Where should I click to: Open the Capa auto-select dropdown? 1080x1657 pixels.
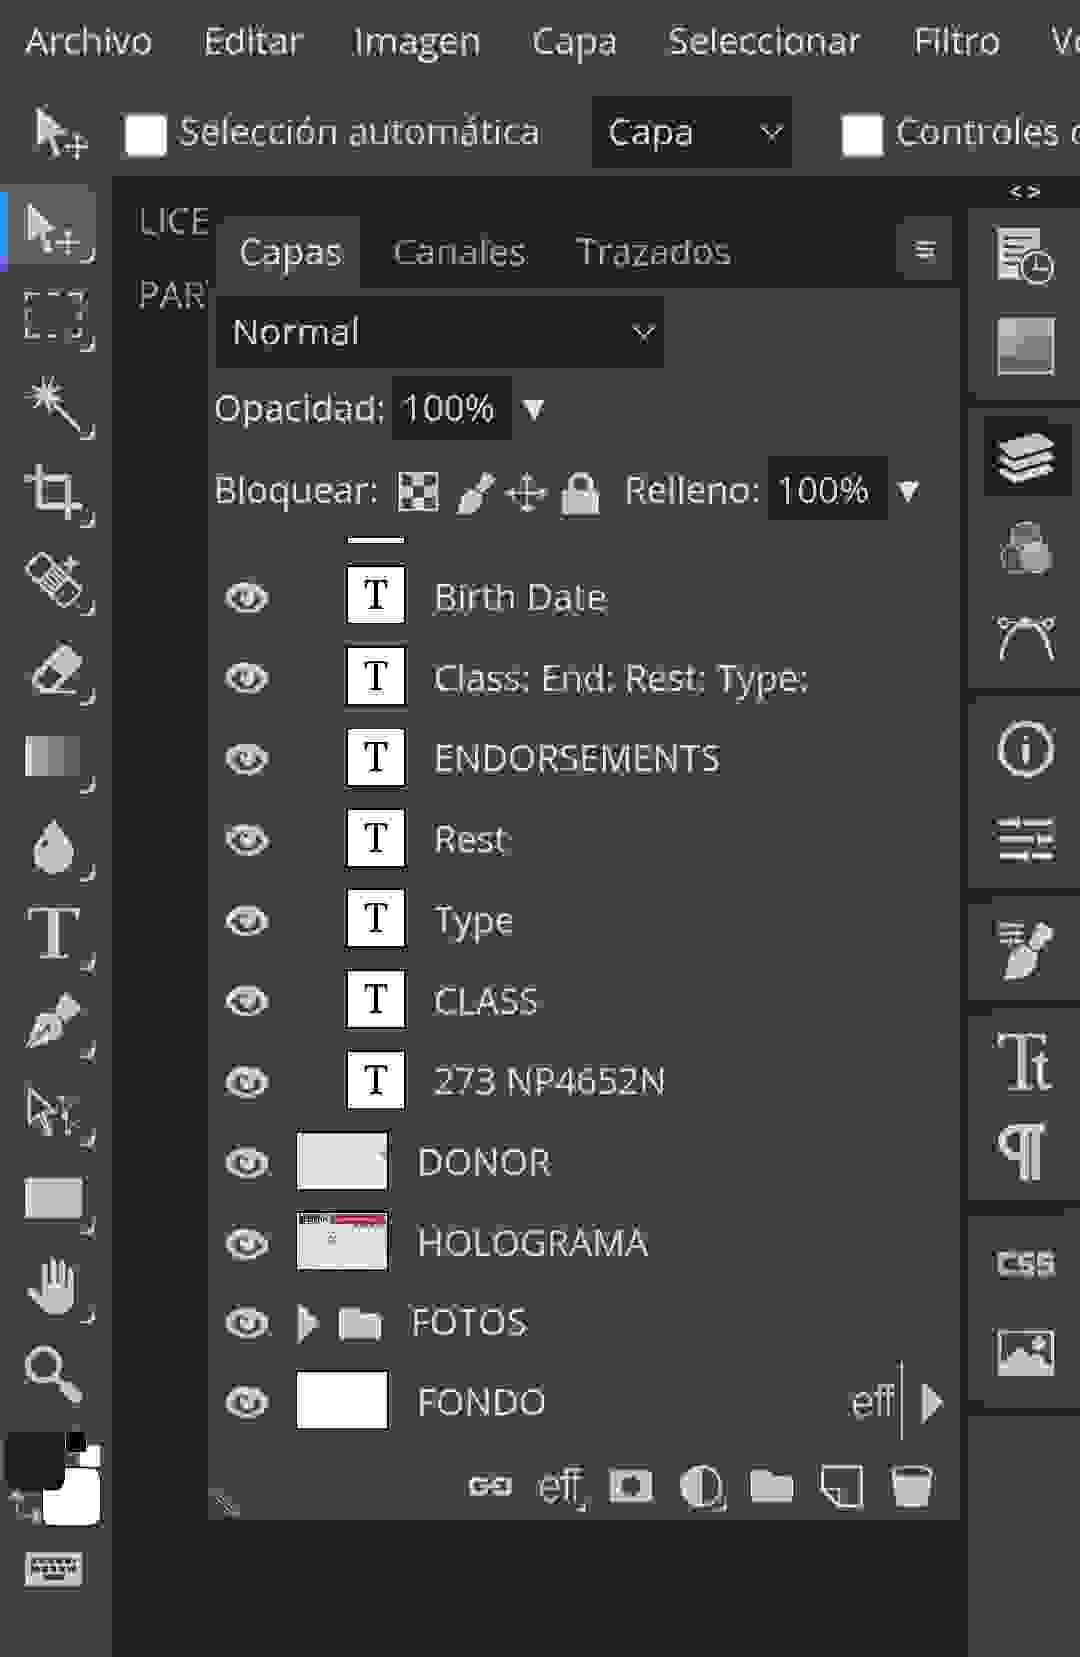[692, 132]
